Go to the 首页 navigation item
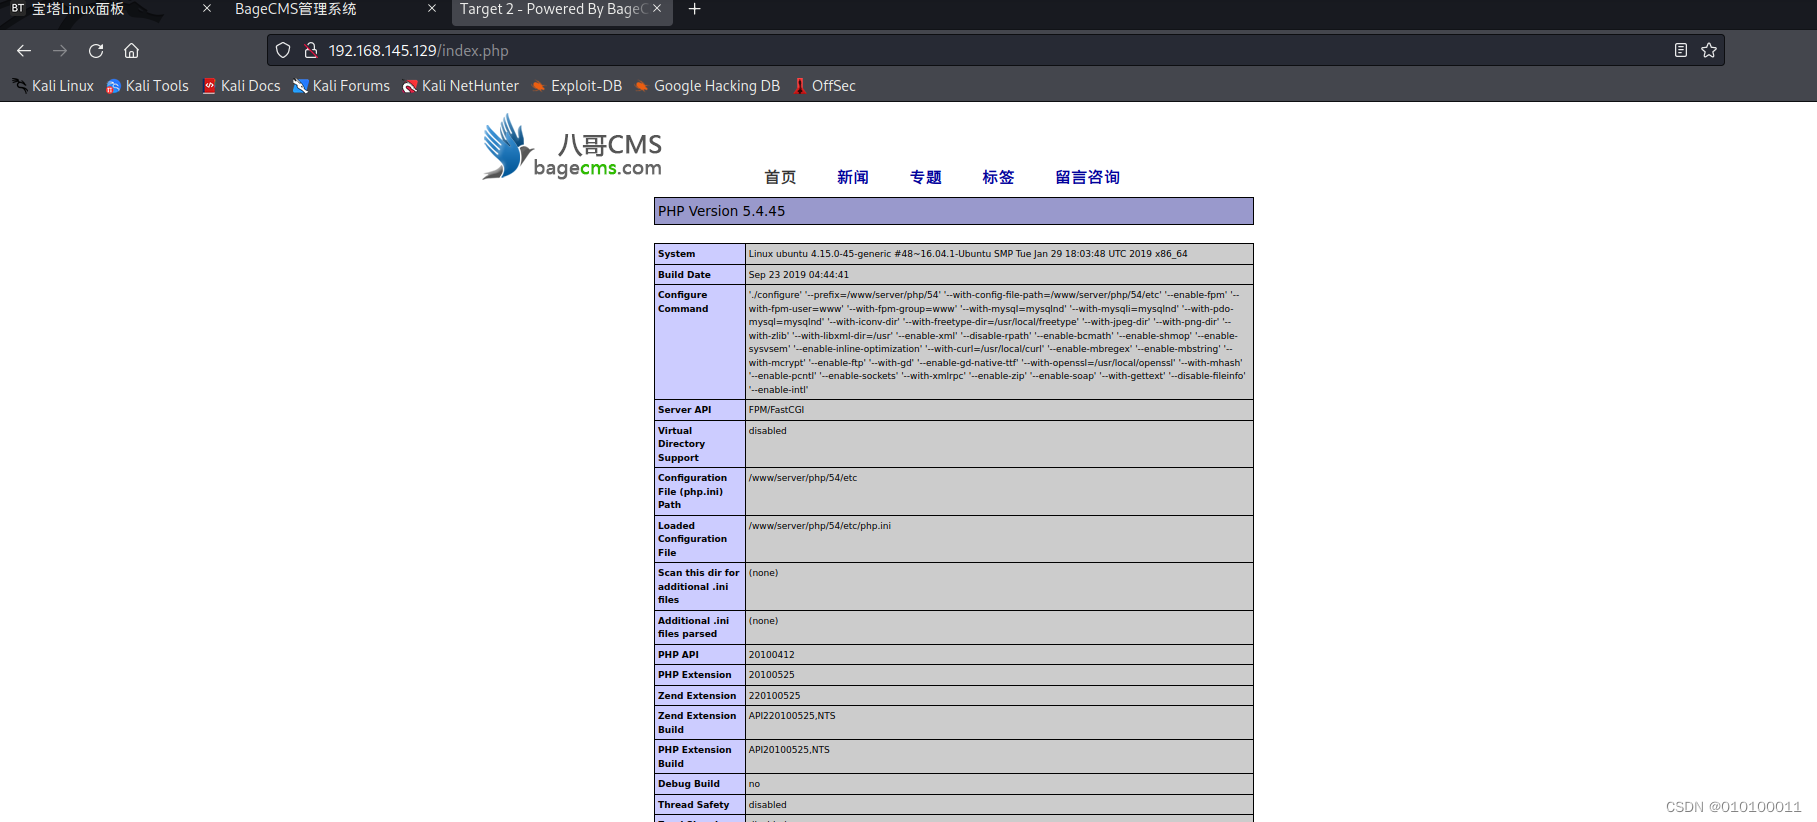 (780, 177)
